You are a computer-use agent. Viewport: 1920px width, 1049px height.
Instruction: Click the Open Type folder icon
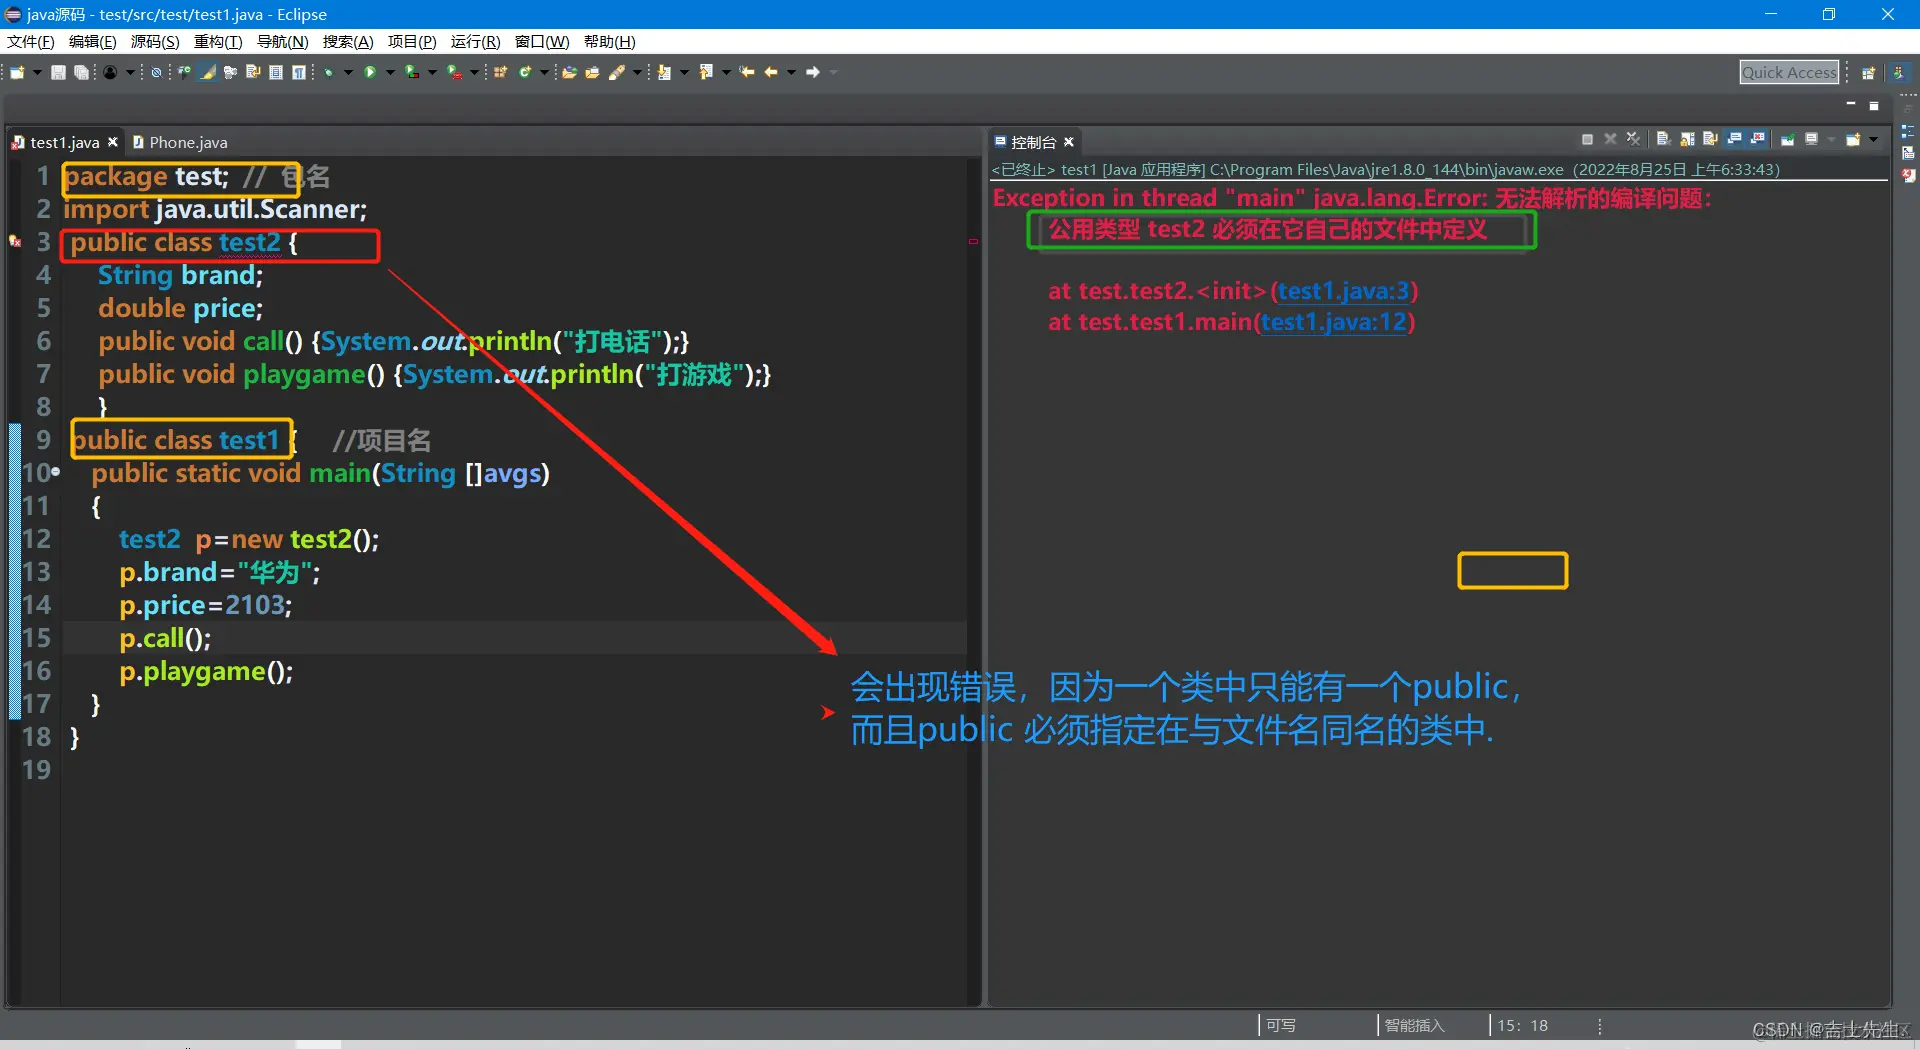pyautogui.click(x=570, y=72)
